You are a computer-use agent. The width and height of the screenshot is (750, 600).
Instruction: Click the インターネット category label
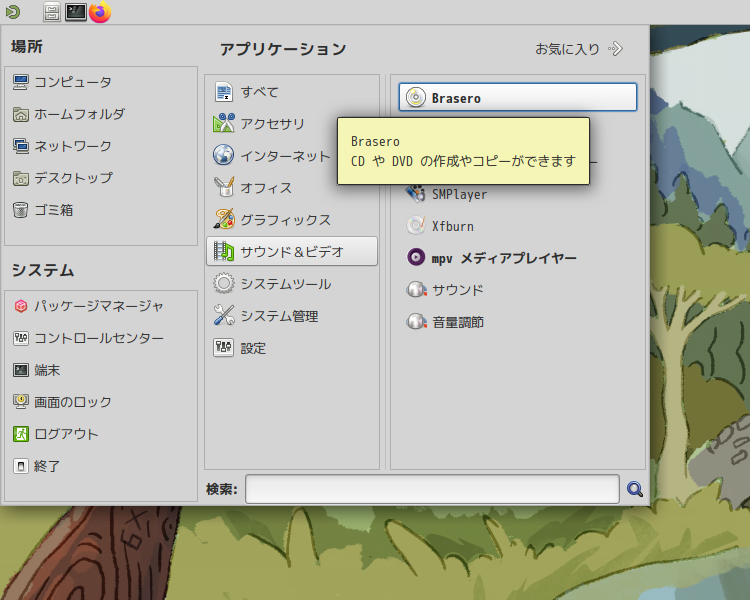[x=285, y=156]
